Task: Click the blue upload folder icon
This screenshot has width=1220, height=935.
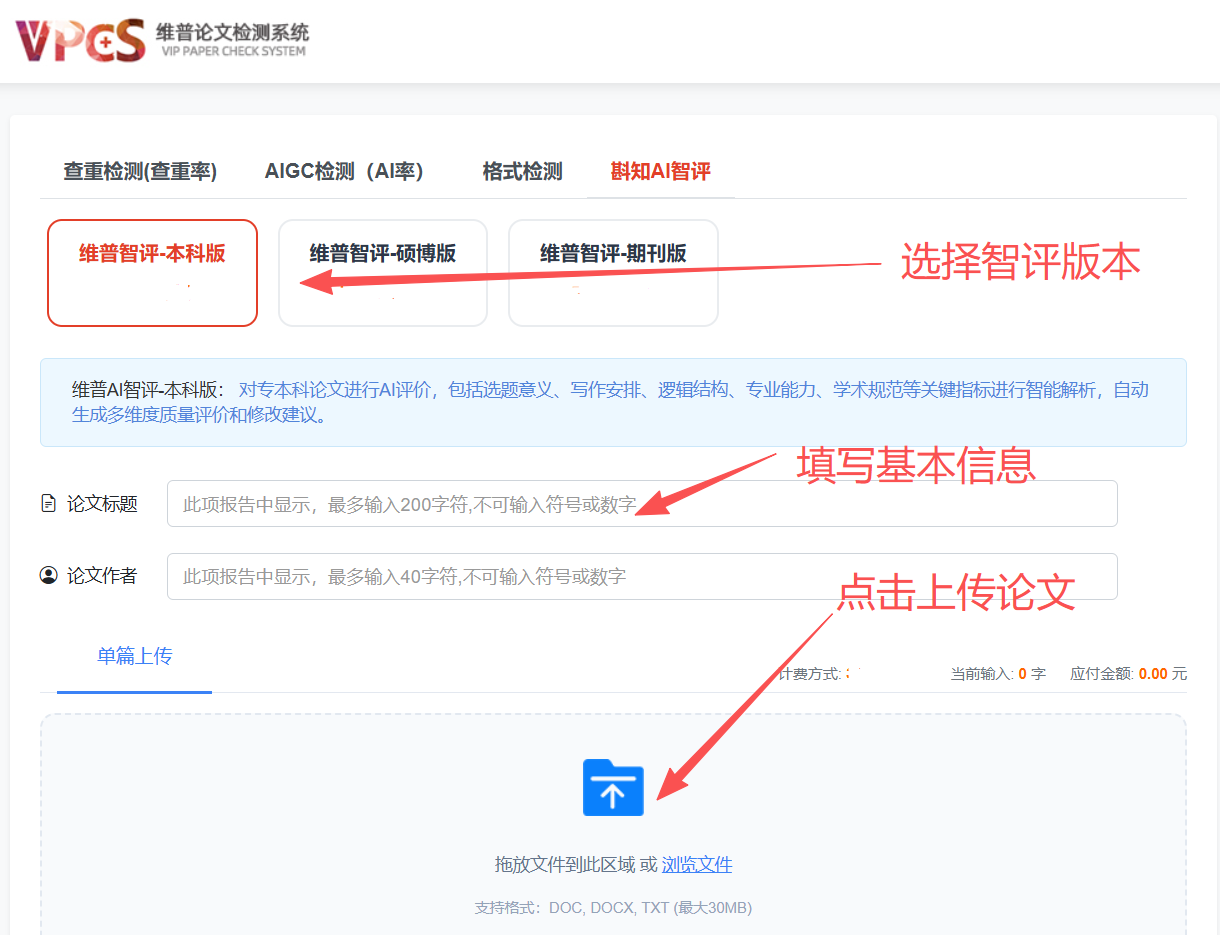Action: click(613, 788)
